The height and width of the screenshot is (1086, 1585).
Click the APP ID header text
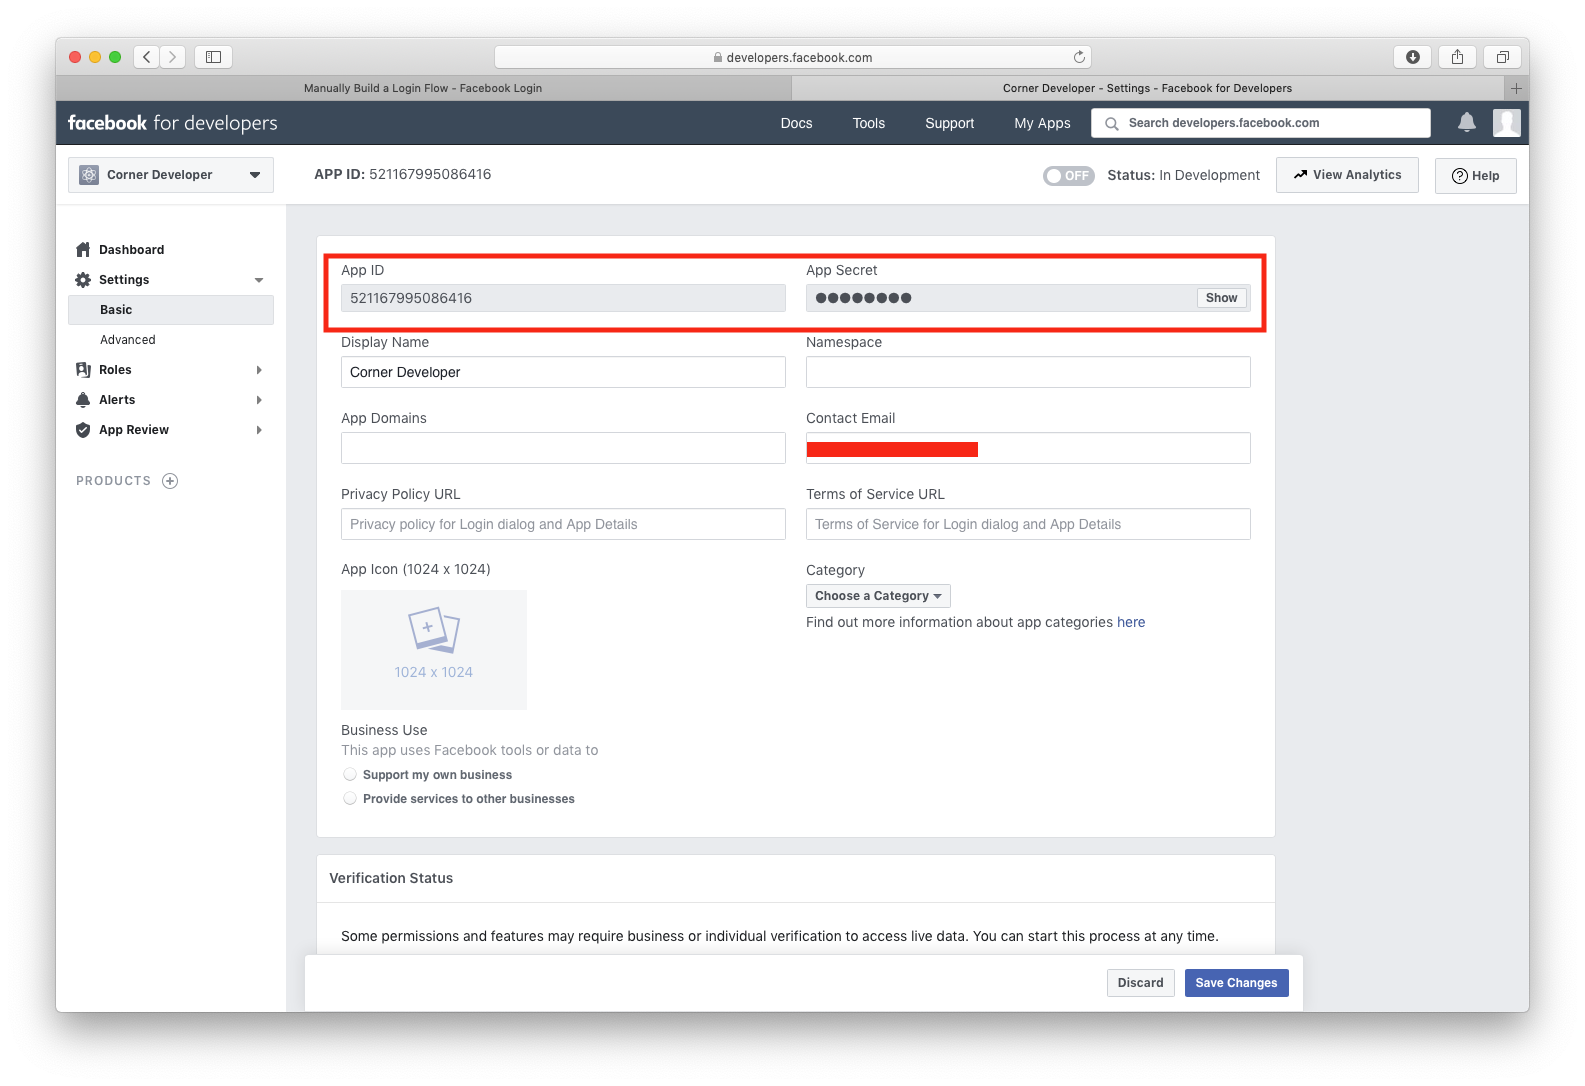pyautogui.click(x=402, y=174)
